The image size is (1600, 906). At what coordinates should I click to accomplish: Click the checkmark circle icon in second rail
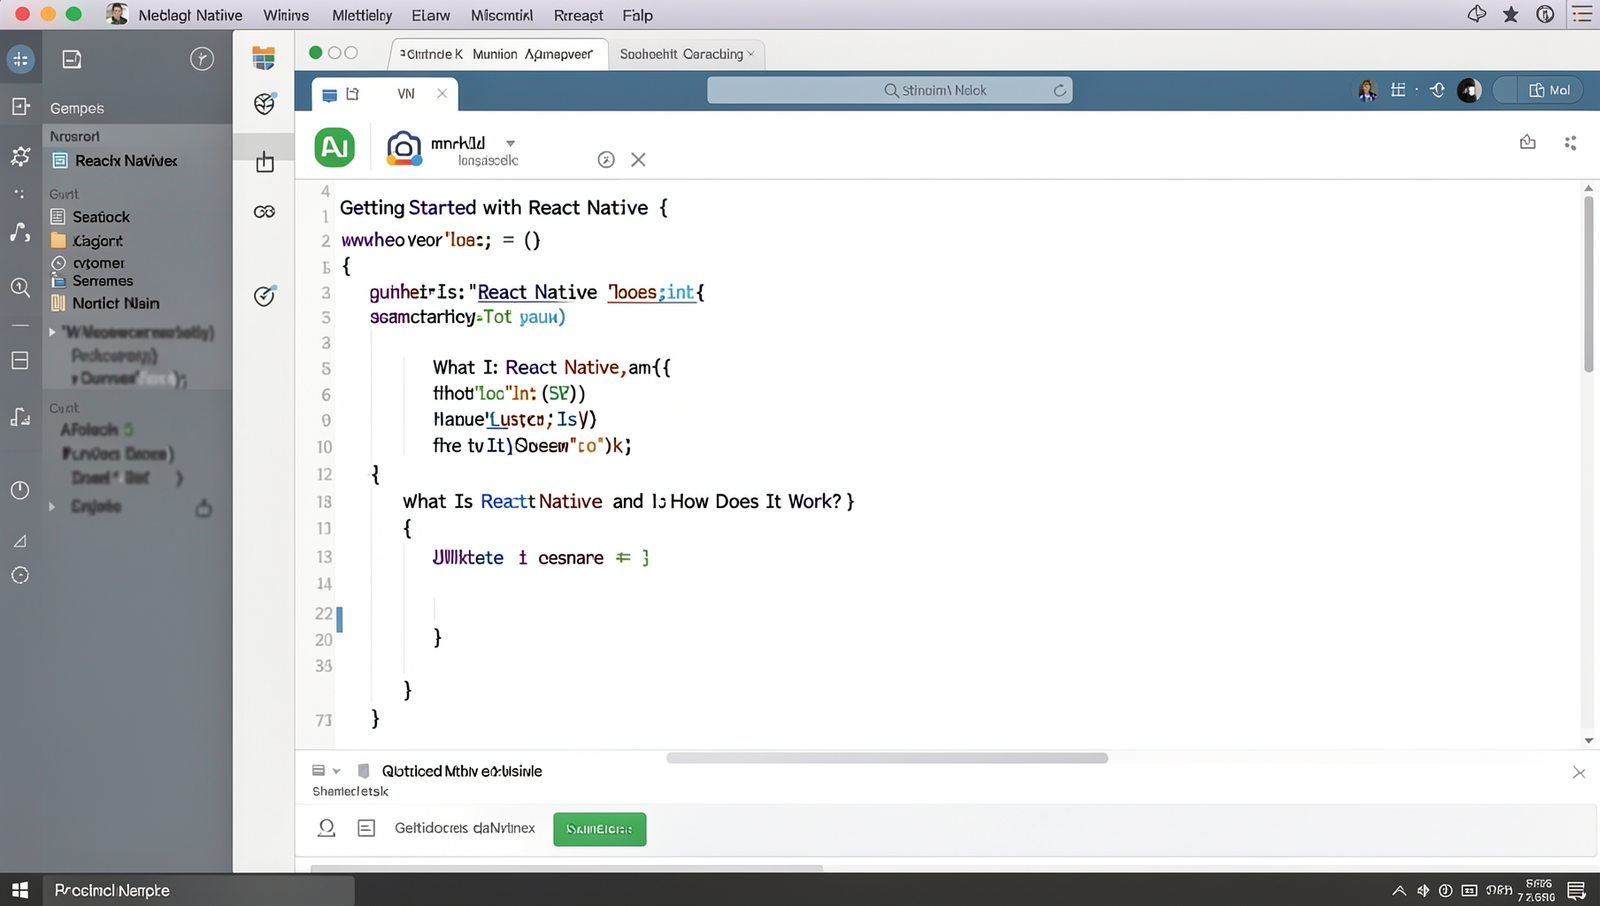[264, 295]
